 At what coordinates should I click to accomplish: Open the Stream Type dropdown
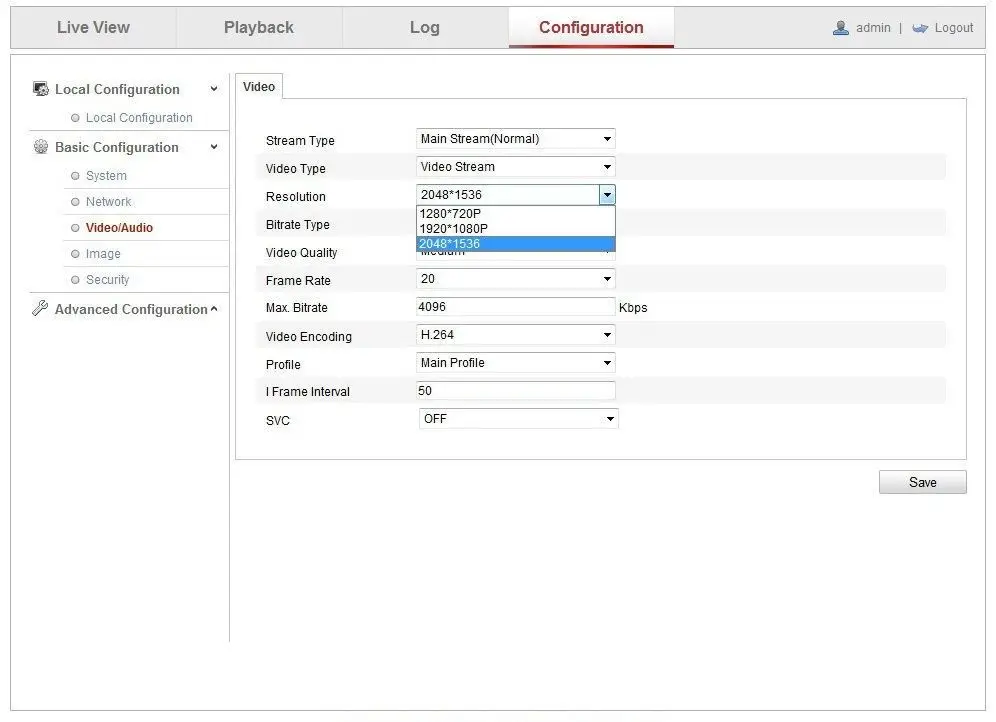[x=515, y=138]
